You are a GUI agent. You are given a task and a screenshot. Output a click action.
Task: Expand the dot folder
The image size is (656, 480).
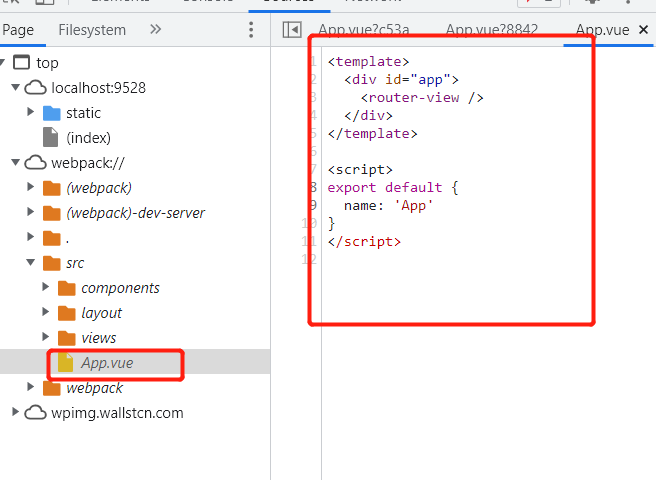[x=31, y=237]
